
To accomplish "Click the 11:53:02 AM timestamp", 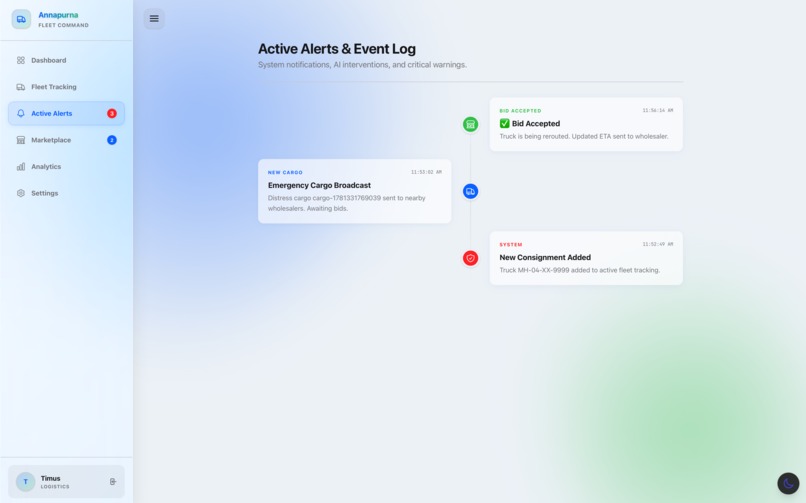I will 426,172.
